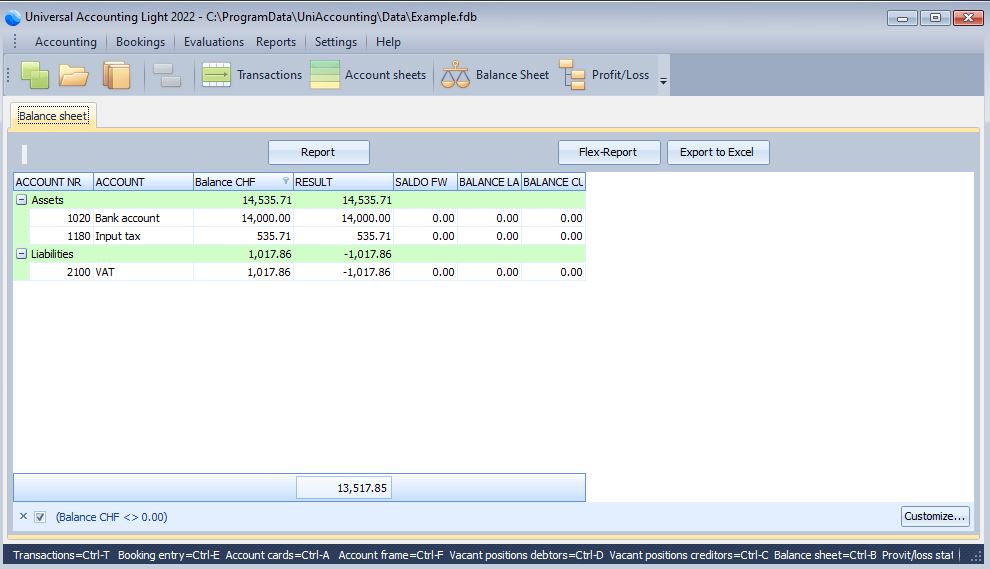Sort by the ACCOUNT NR column header
990x569 pixels.
53,182
